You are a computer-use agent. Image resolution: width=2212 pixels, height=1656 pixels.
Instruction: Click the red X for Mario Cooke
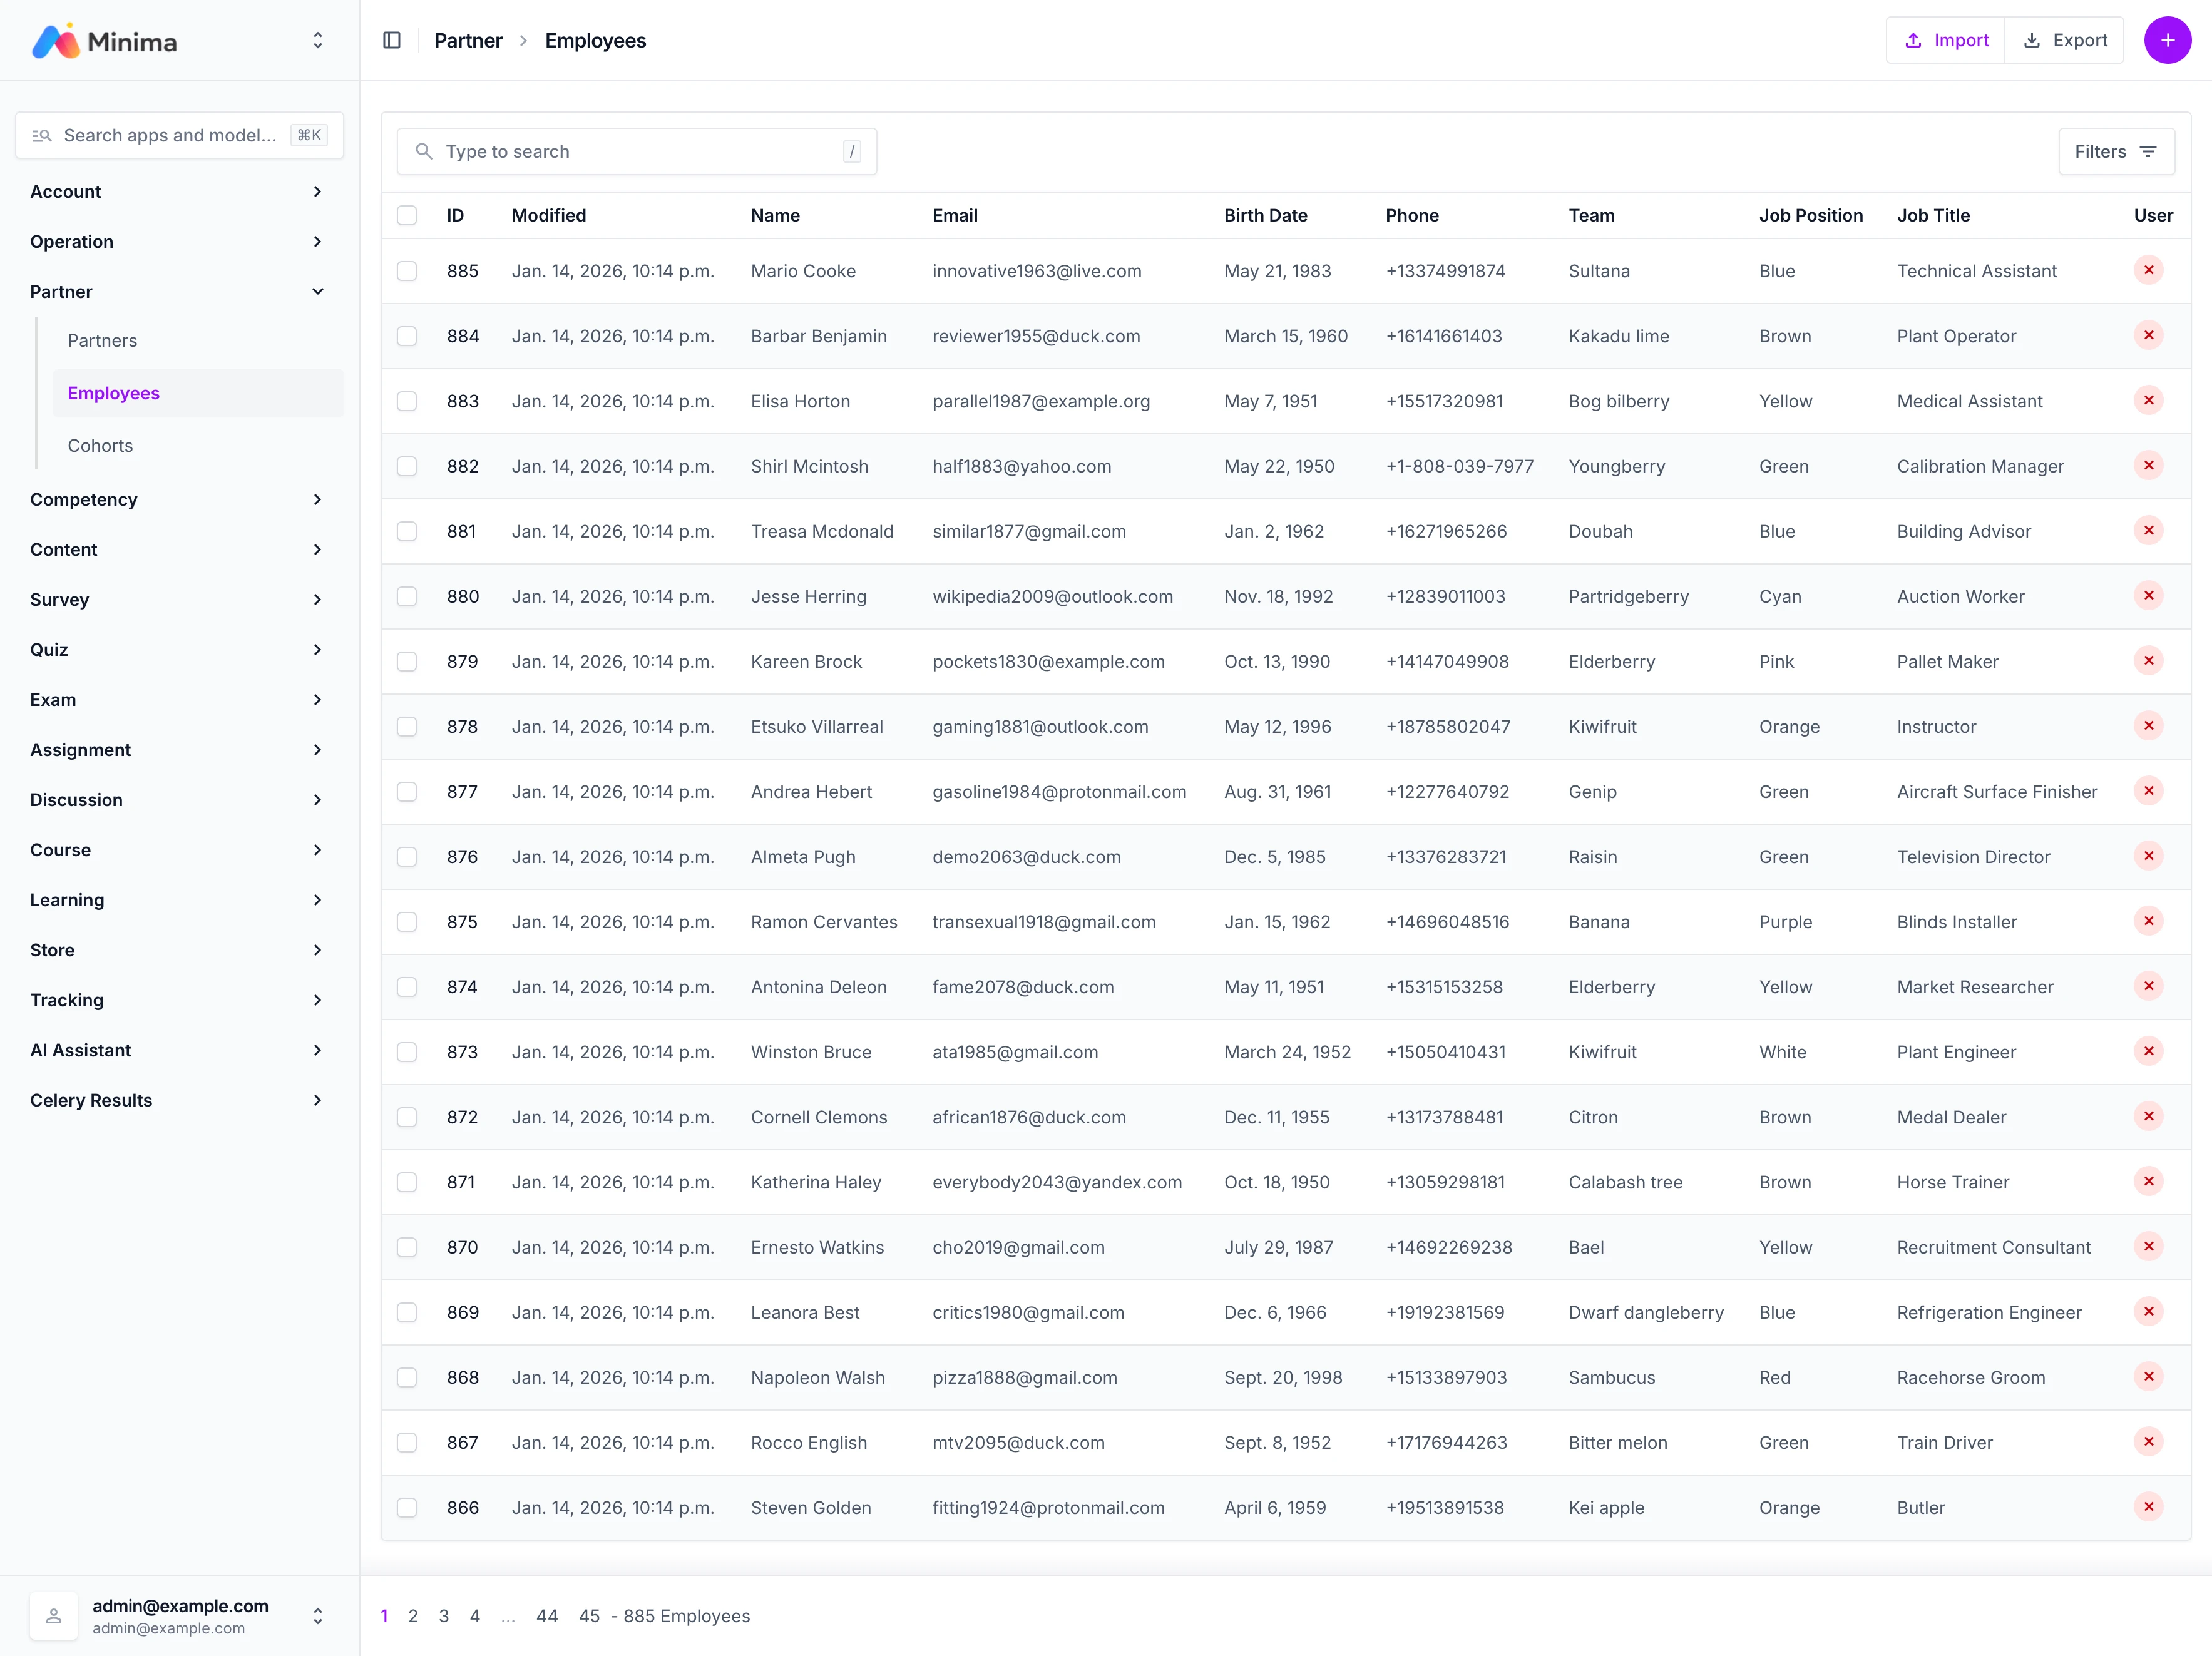[2148, 270]
